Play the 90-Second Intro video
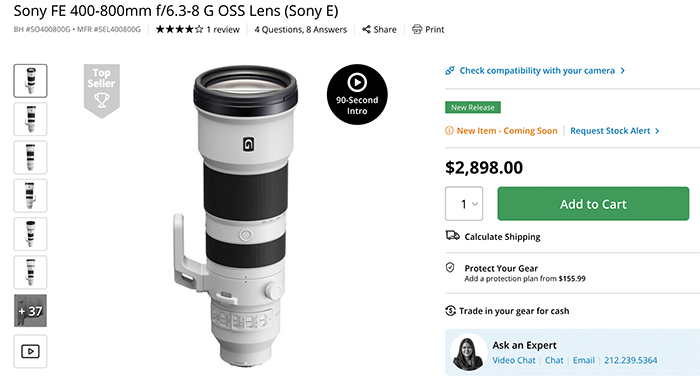Screen dimensions: 700x383 [357, 94]
